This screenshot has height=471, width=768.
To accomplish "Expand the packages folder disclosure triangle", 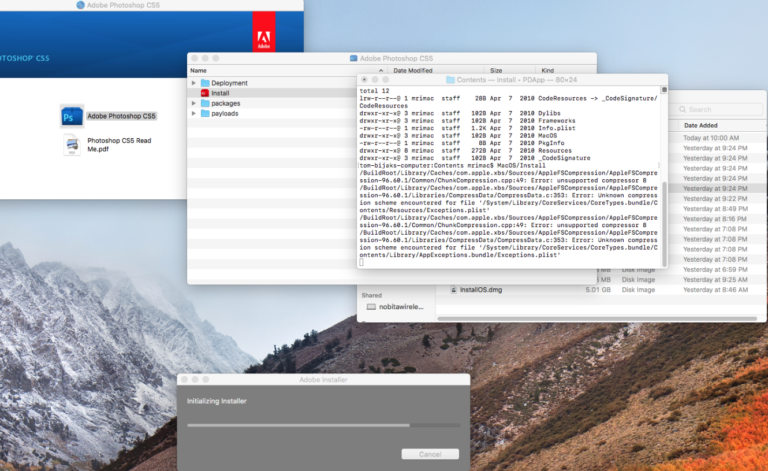I will pyautogui.click(x=194, y=103).
